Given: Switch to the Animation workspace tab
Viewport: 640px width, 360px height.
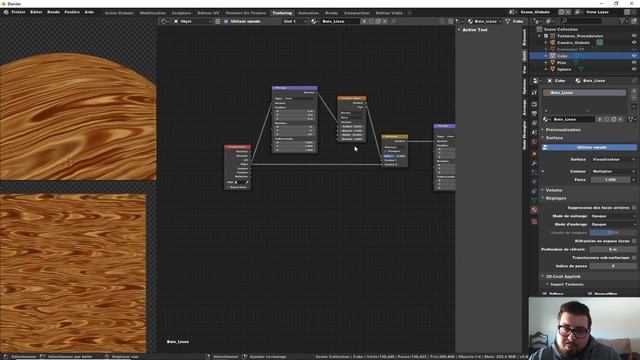Looking at the screenshot, I should click(308, 13).
